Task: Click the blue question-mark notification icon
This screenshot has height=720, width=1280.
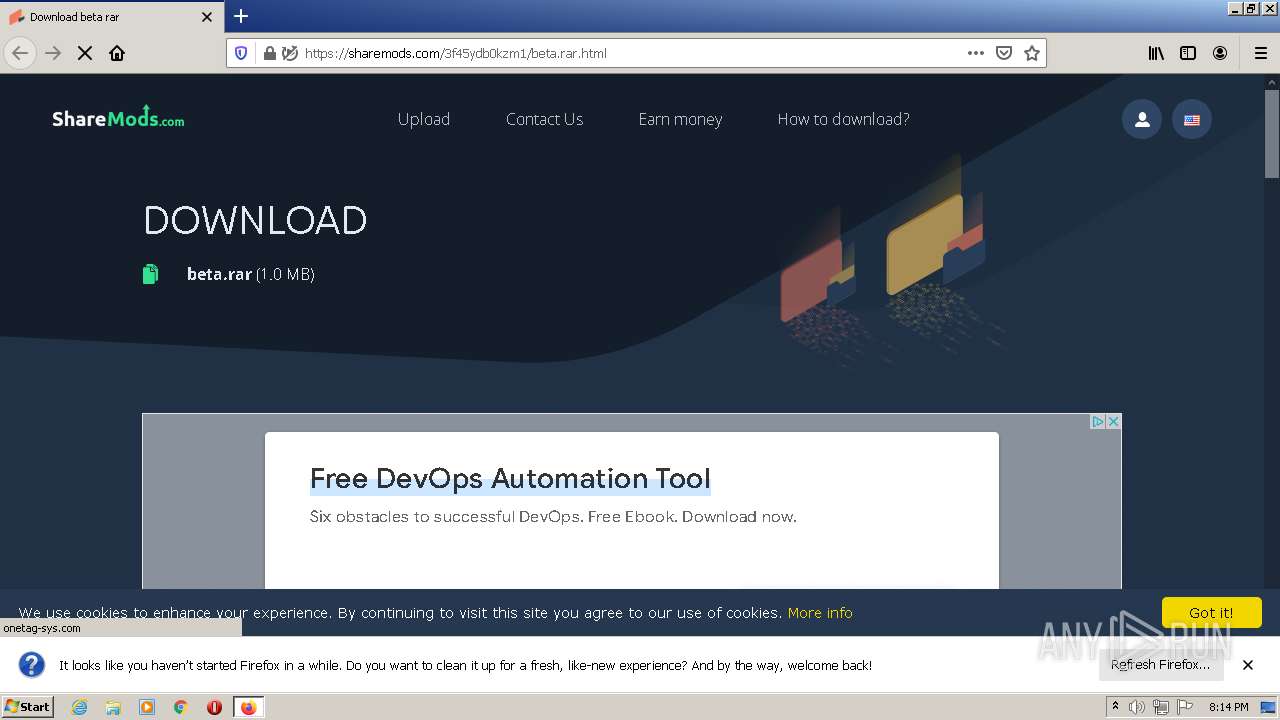Action: 32,665
